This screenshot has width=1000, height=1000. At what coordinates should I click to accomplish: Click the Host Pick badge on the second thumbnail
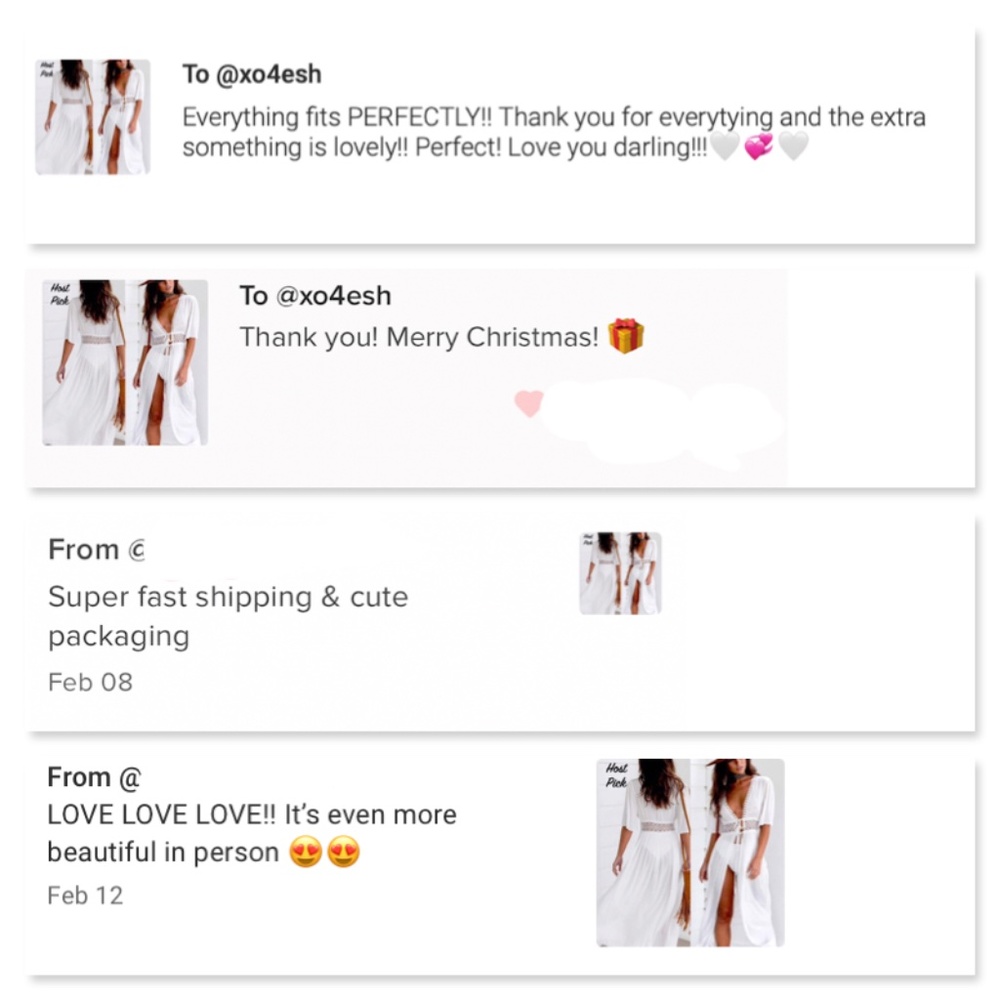[x=60, y=291]
